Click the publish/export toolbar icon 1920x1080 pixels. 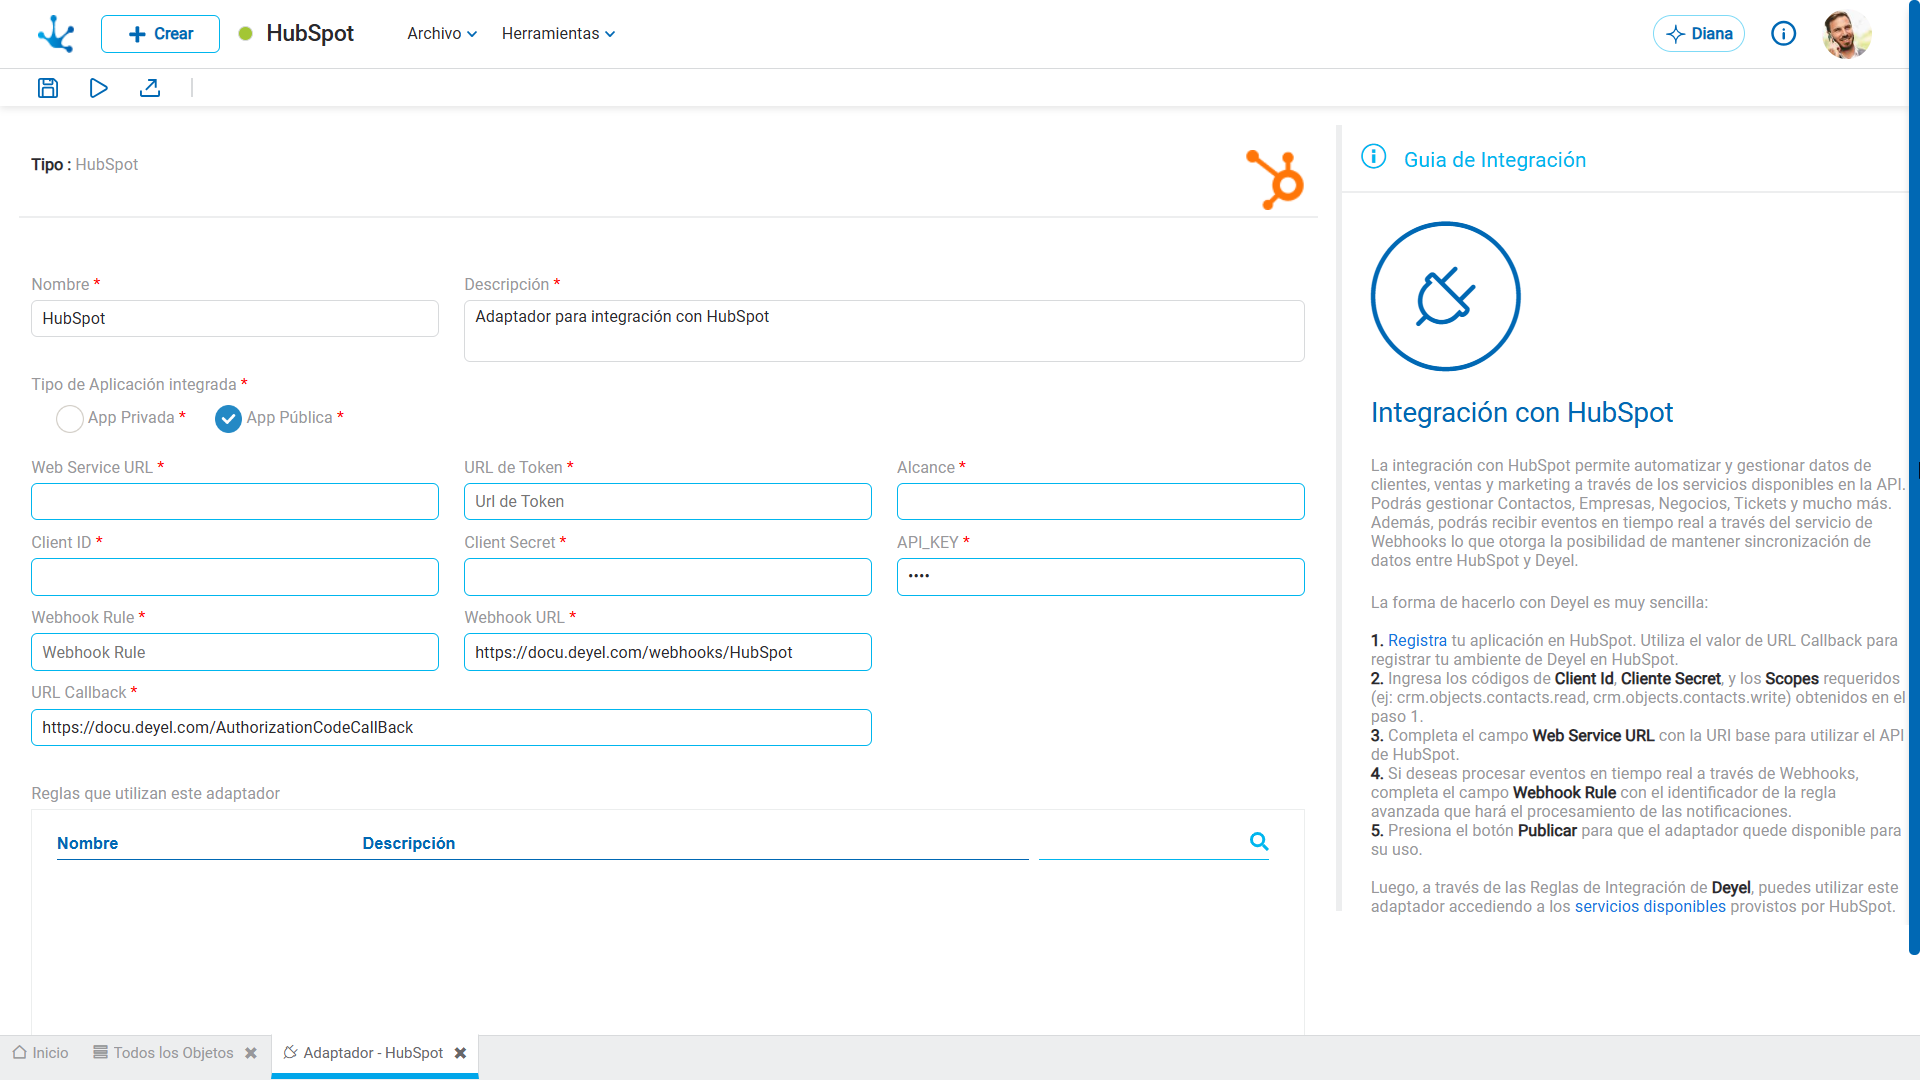(150, 88)
